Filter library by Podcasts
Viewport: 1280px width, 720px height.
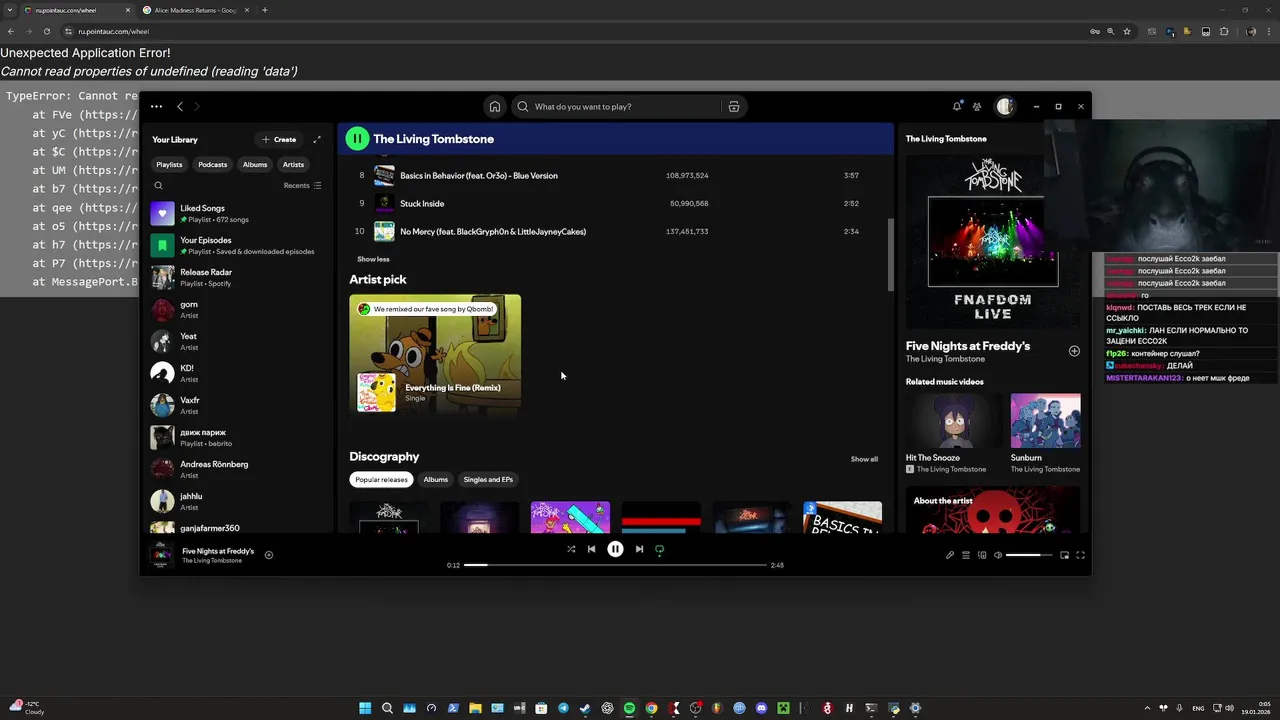pos(212,164)
